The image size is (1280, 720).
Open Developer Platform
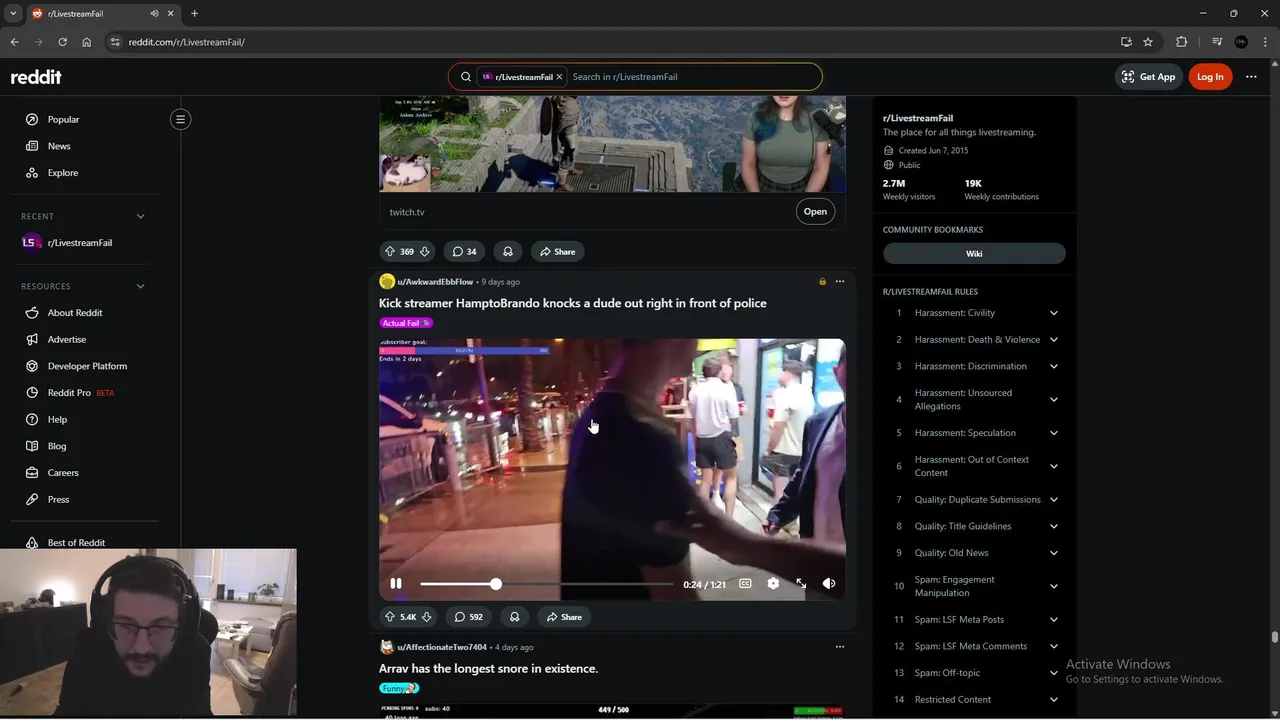coord(87,366)
